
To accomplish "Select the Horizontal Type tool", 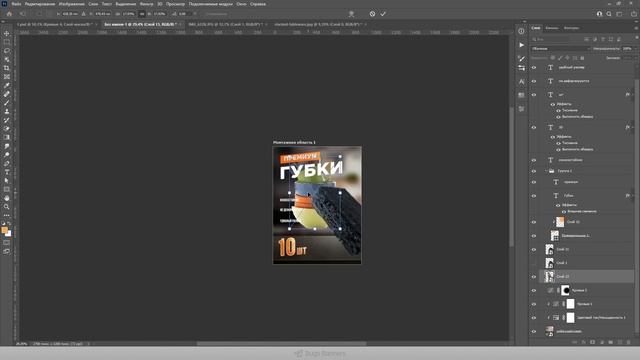I will click(7, 172).
